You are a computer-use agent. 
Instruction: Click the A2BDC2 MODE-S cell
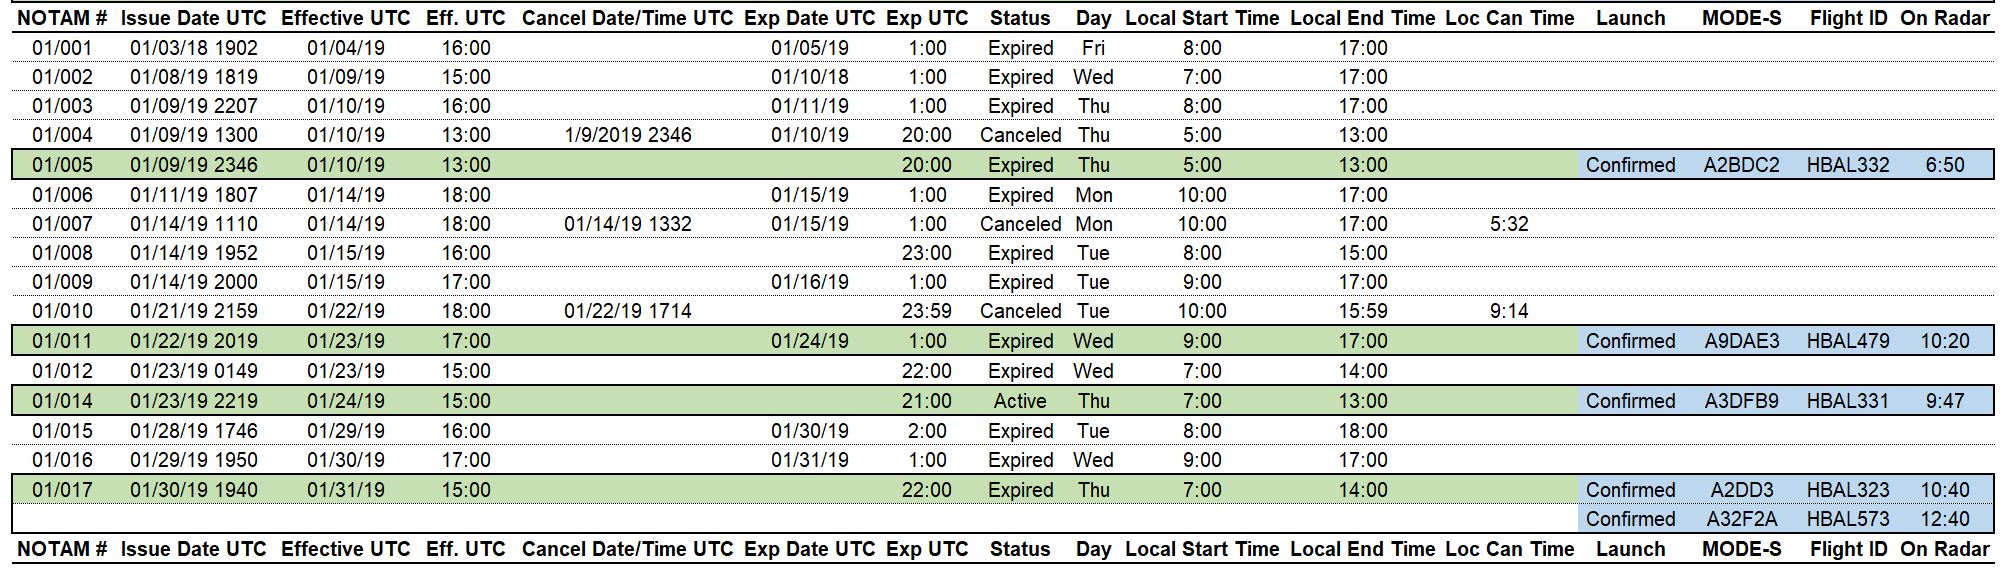(x=1741, y=165)
